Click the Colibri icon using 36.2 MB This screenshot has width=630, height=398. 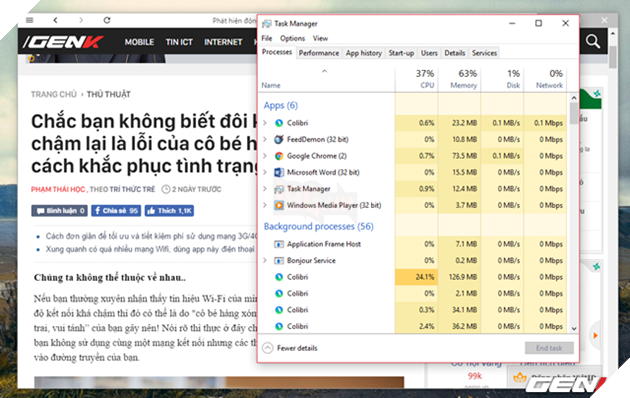(x=279, y=327)
